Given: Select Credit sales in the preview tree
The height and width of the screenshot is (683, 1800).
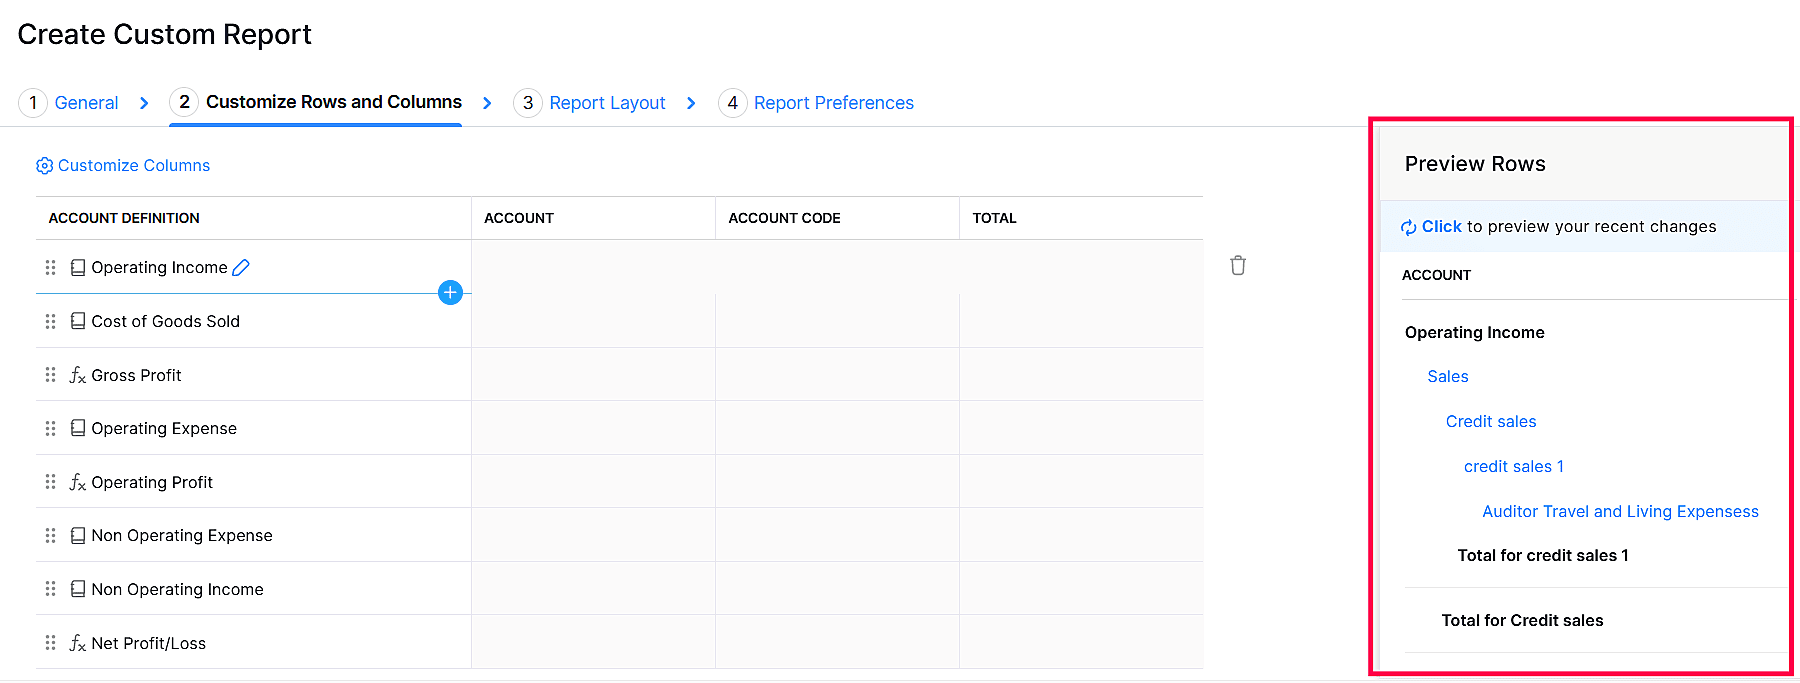Looking at the screenshot, I should click(1490, 422).
